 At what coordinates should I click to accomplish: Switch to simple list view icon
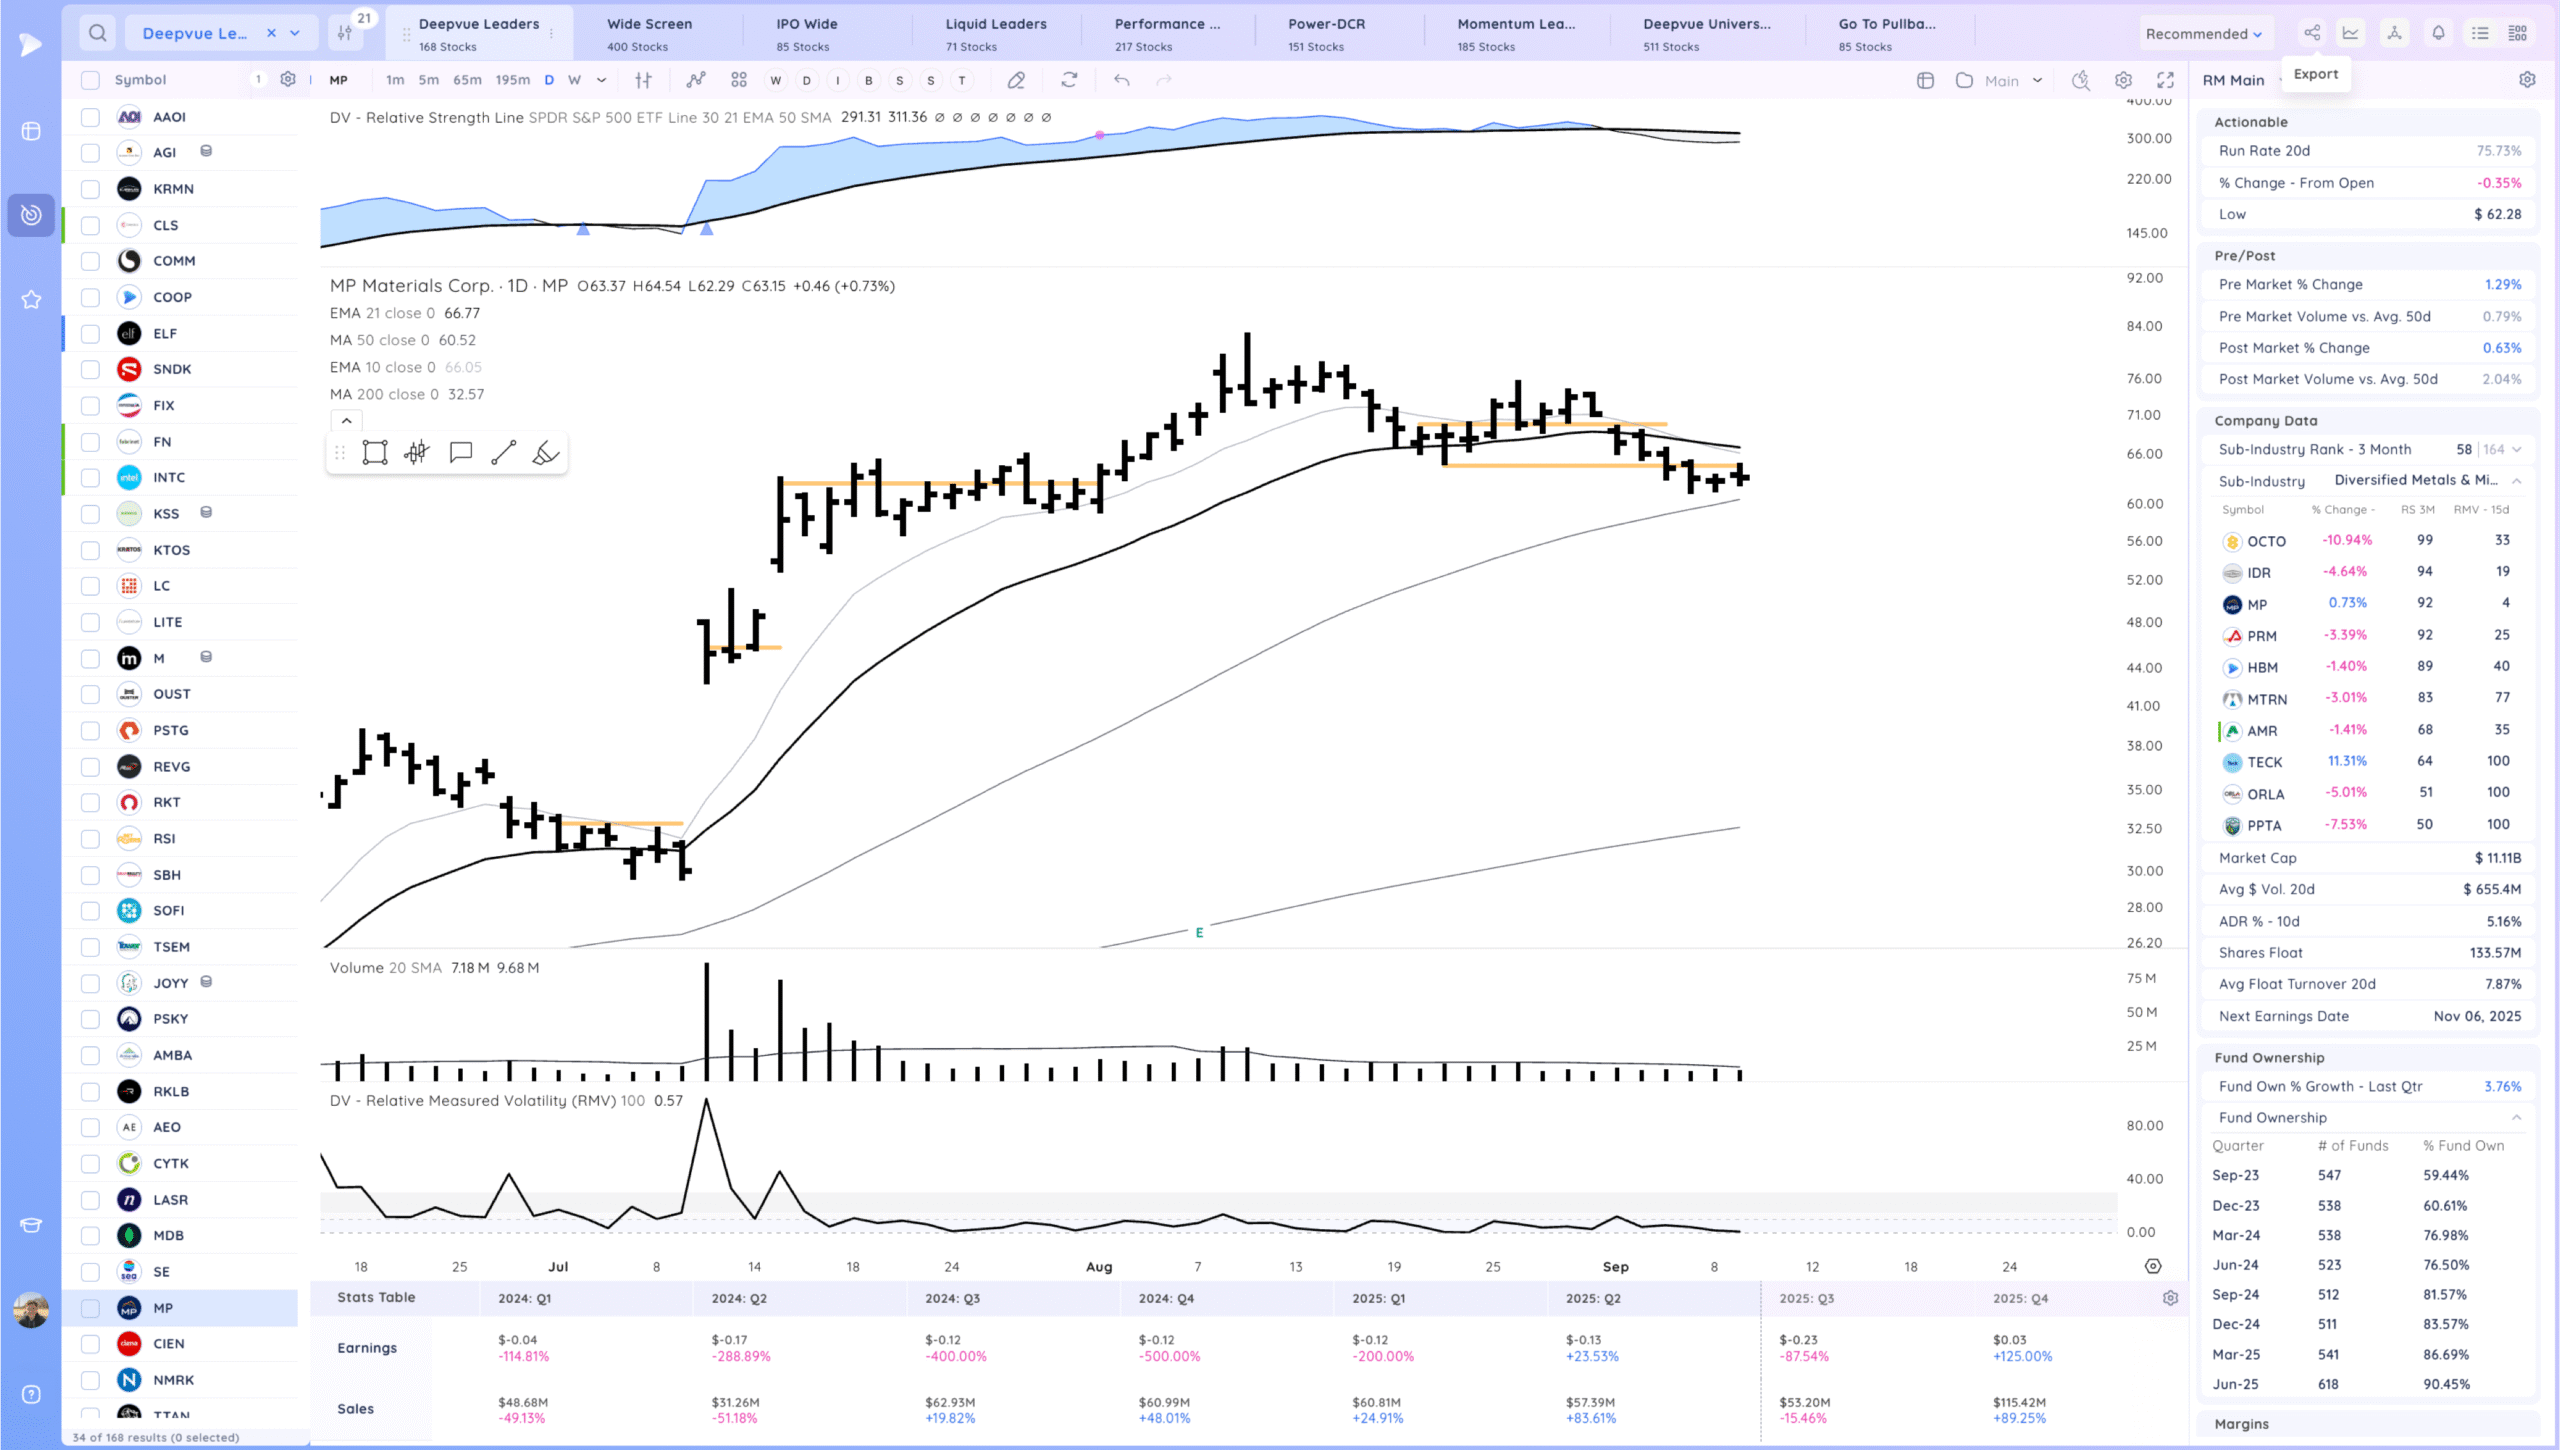tap(2480, 33)
